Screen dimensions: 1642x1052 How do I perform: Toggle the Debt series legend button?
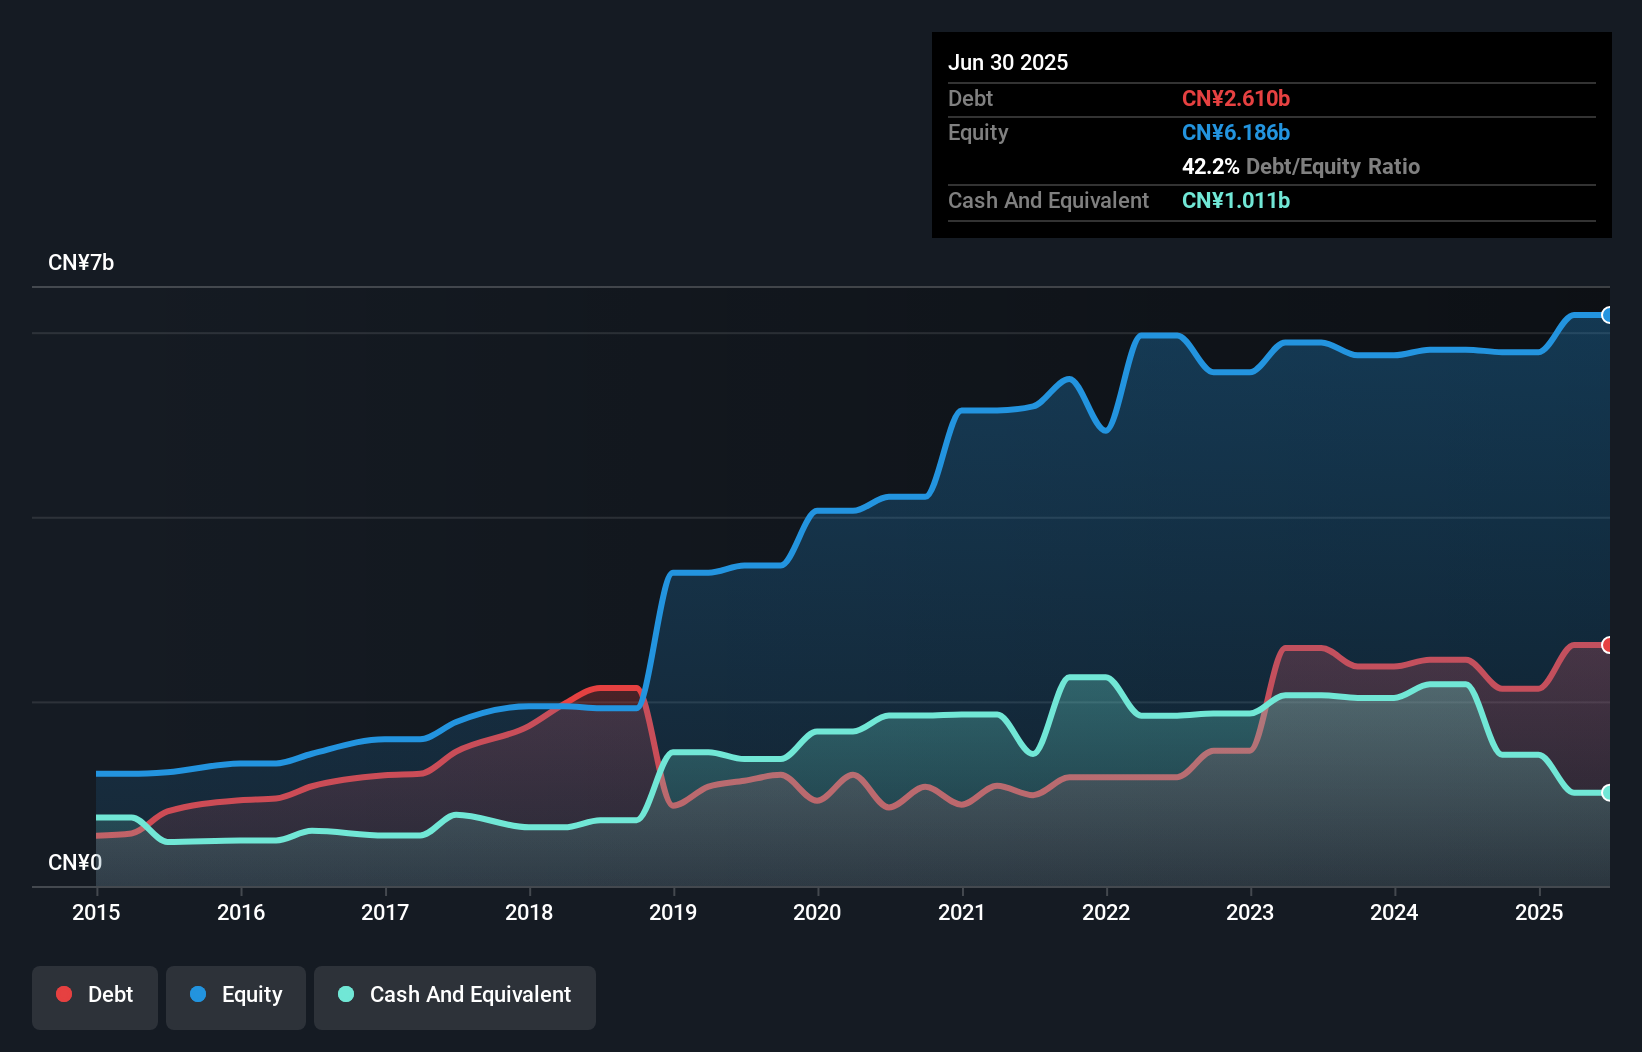[95, 996]
